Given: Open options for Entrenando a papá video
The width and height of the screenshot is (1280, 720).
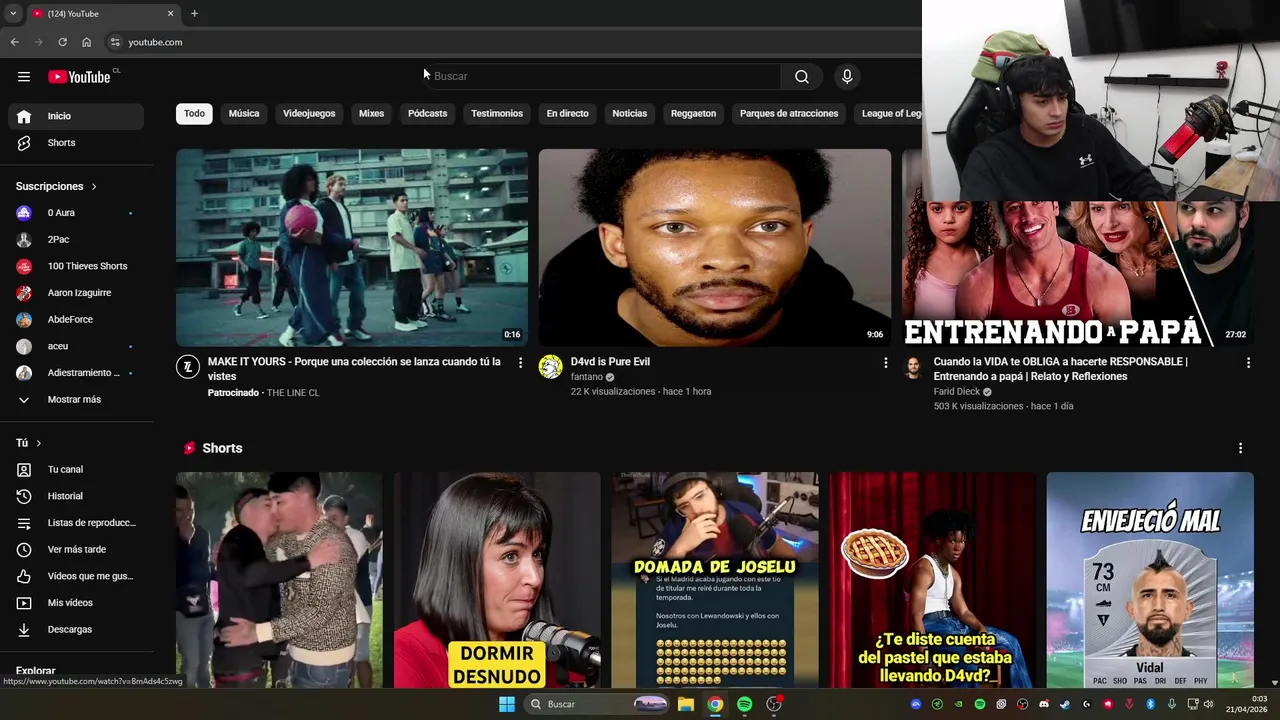Looking at the screenshot, I should [1248, 362].
